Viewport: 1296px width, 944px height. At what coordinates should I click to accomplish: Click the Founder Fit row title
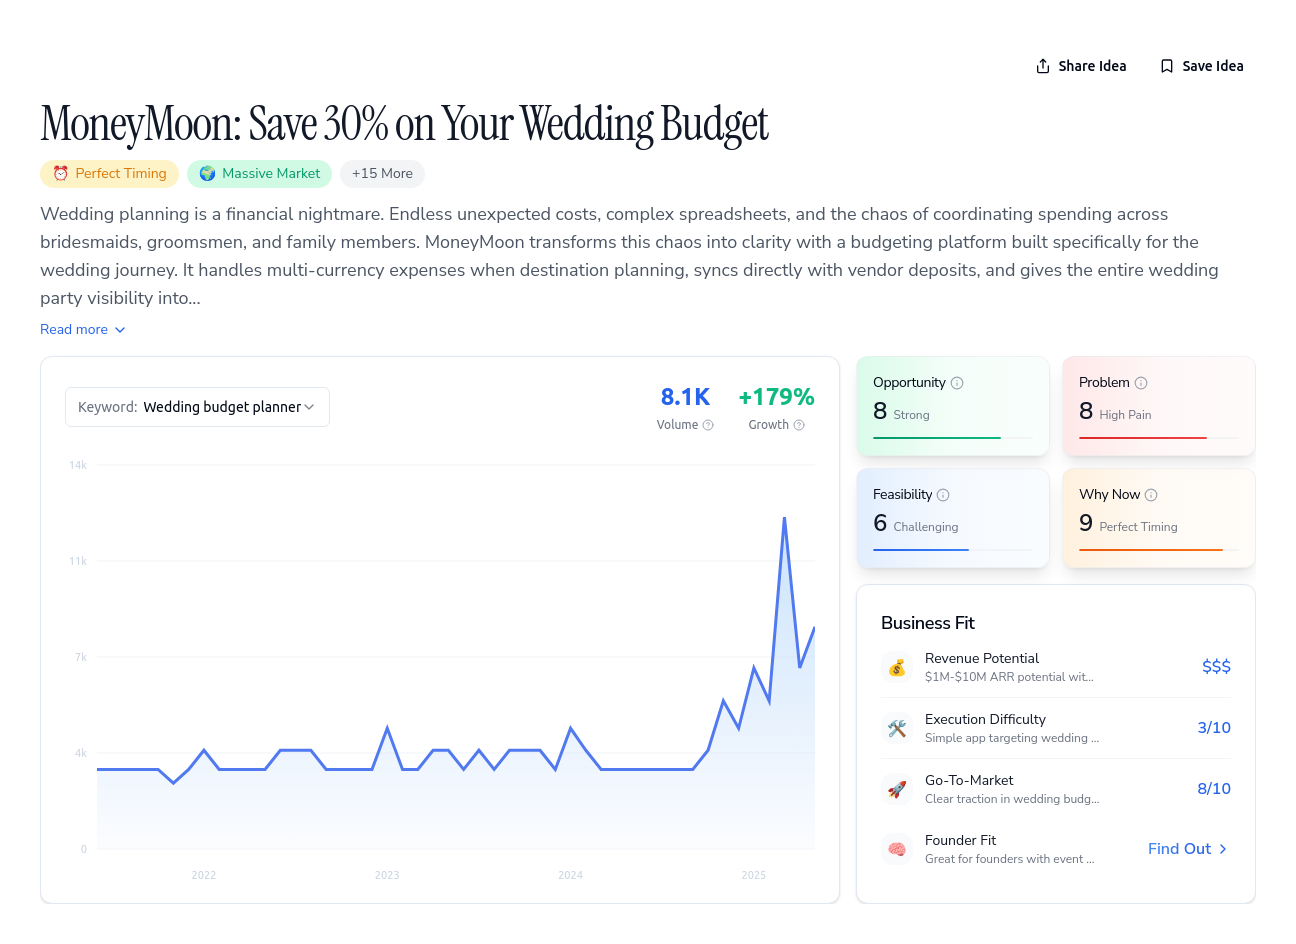pos(960,840)
